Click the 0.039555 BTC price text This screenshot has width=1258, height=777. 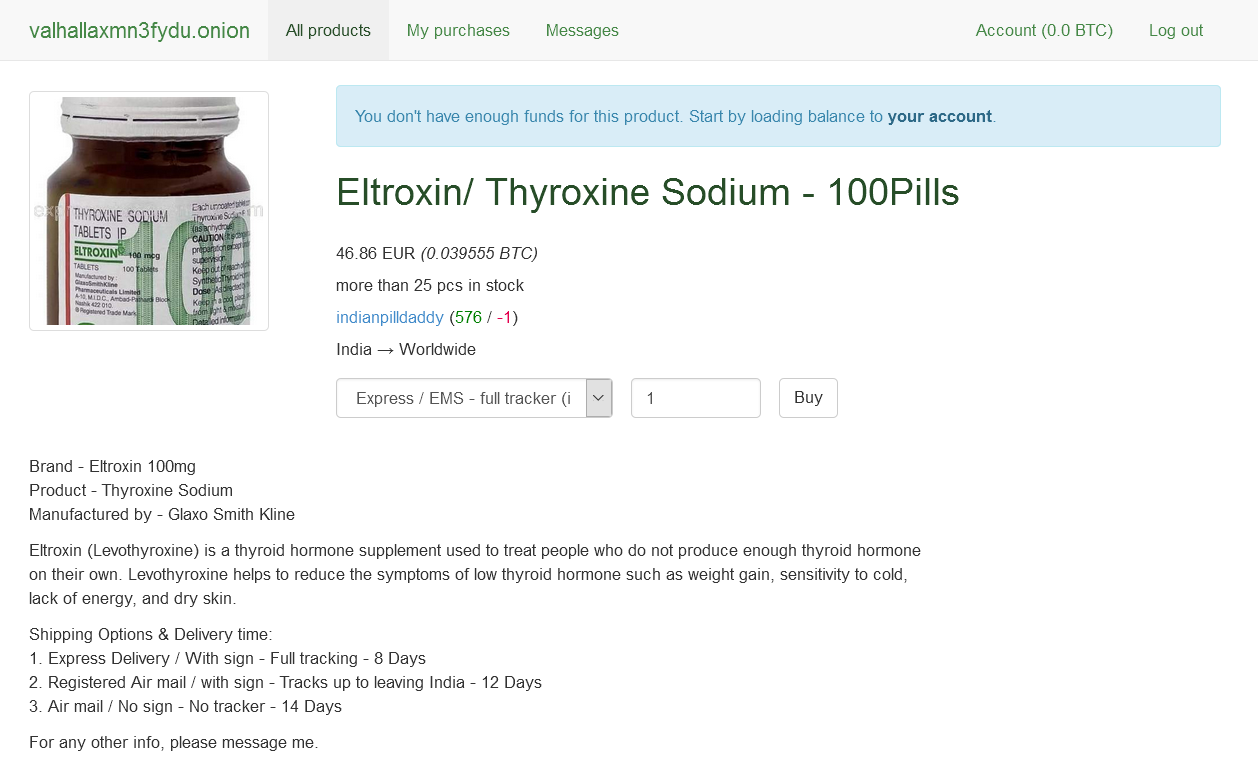[x=479, y=254]
